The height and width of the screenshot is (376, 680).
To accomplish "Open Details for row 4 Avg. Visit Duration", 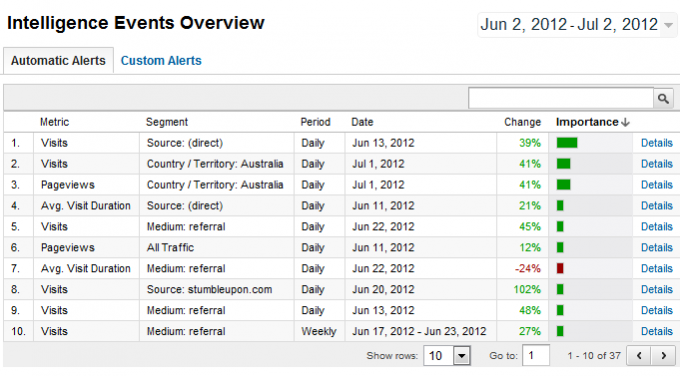I will pyautogui.click(x=657, y=206).
